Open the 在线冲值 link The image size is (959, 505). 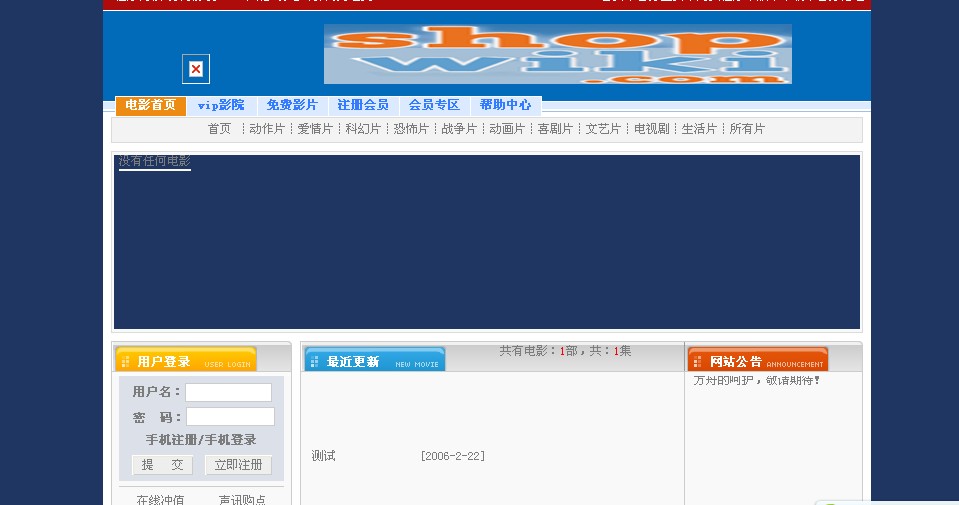pos(160,499)
